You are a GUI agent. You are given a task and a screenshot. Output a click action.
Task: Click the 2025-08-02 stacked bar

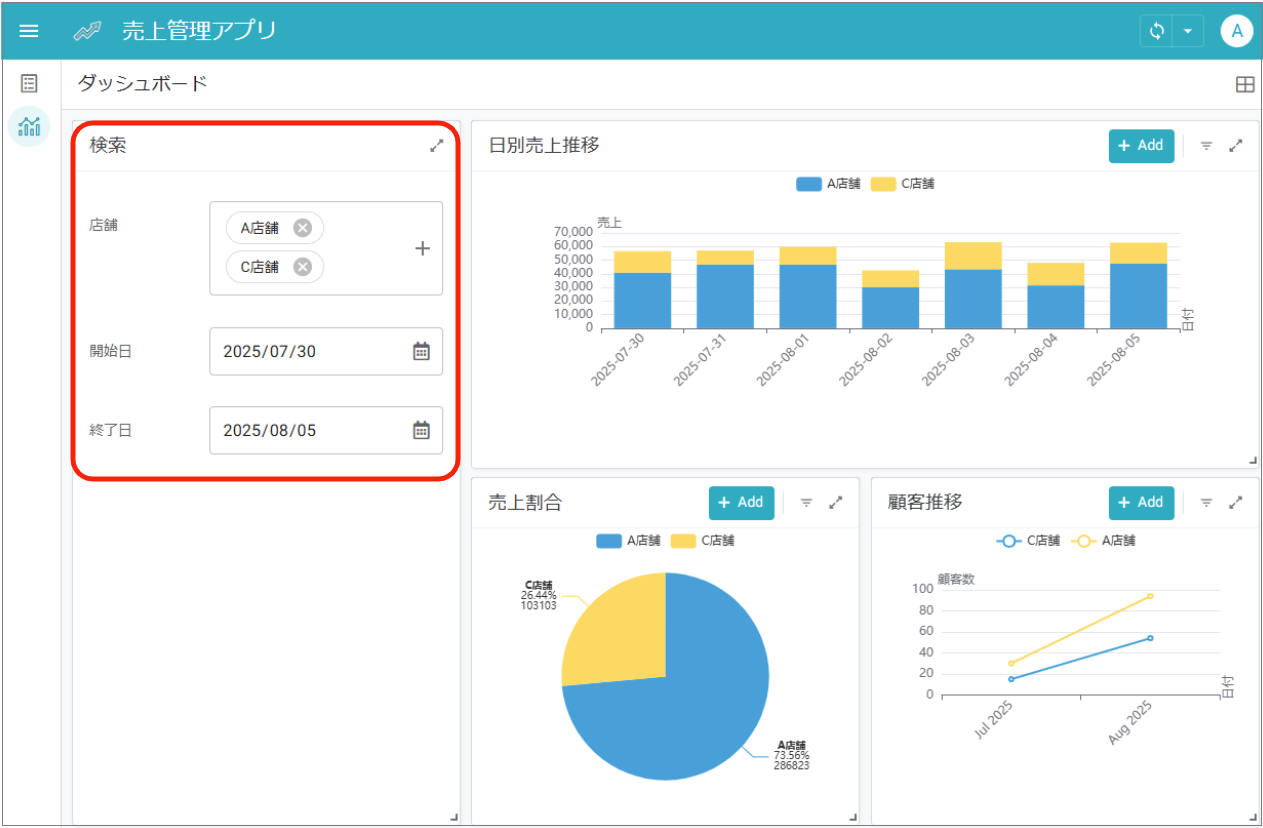coord(890,299)
